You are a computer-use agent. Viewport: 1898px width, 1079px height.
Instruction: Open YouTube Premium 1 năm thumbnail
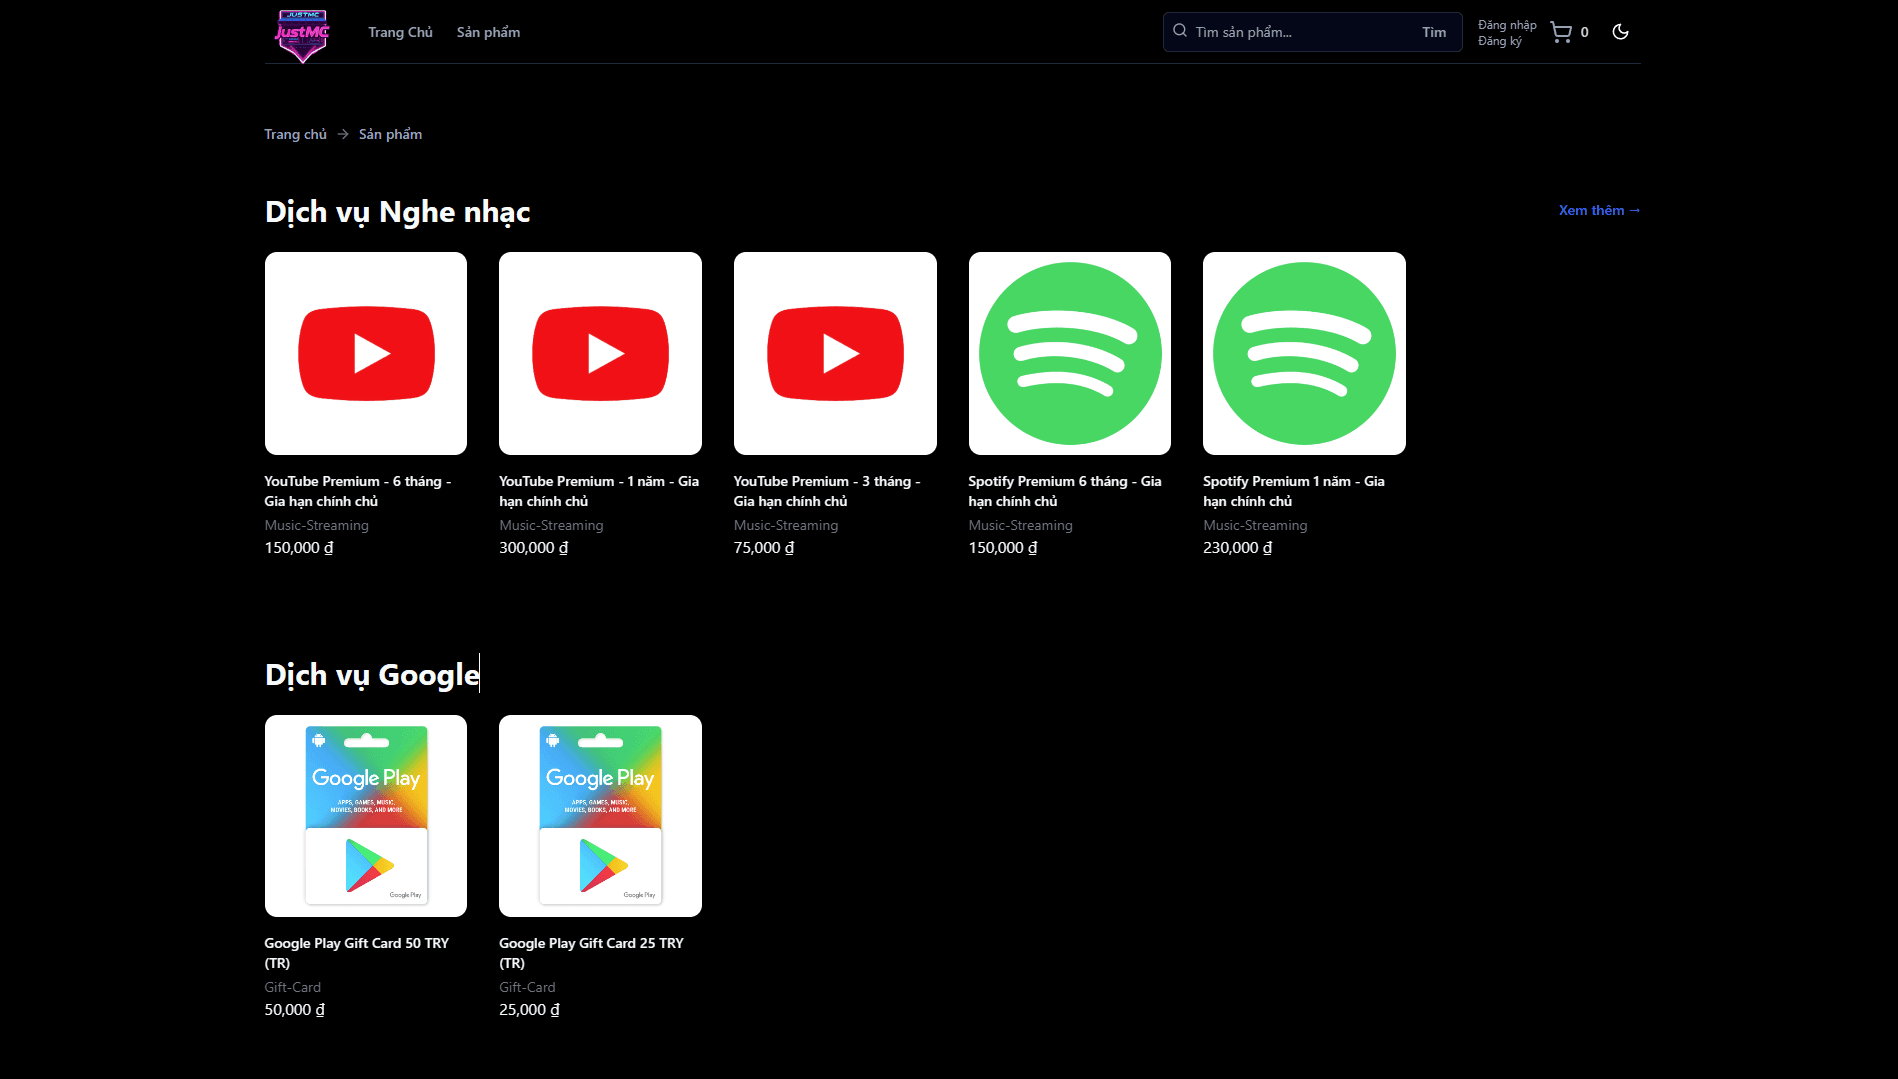600,353
